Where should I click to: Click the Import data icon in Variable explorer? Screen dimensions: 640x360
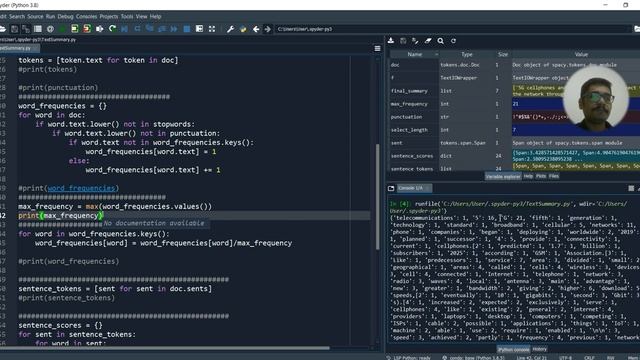pos(391,41)
